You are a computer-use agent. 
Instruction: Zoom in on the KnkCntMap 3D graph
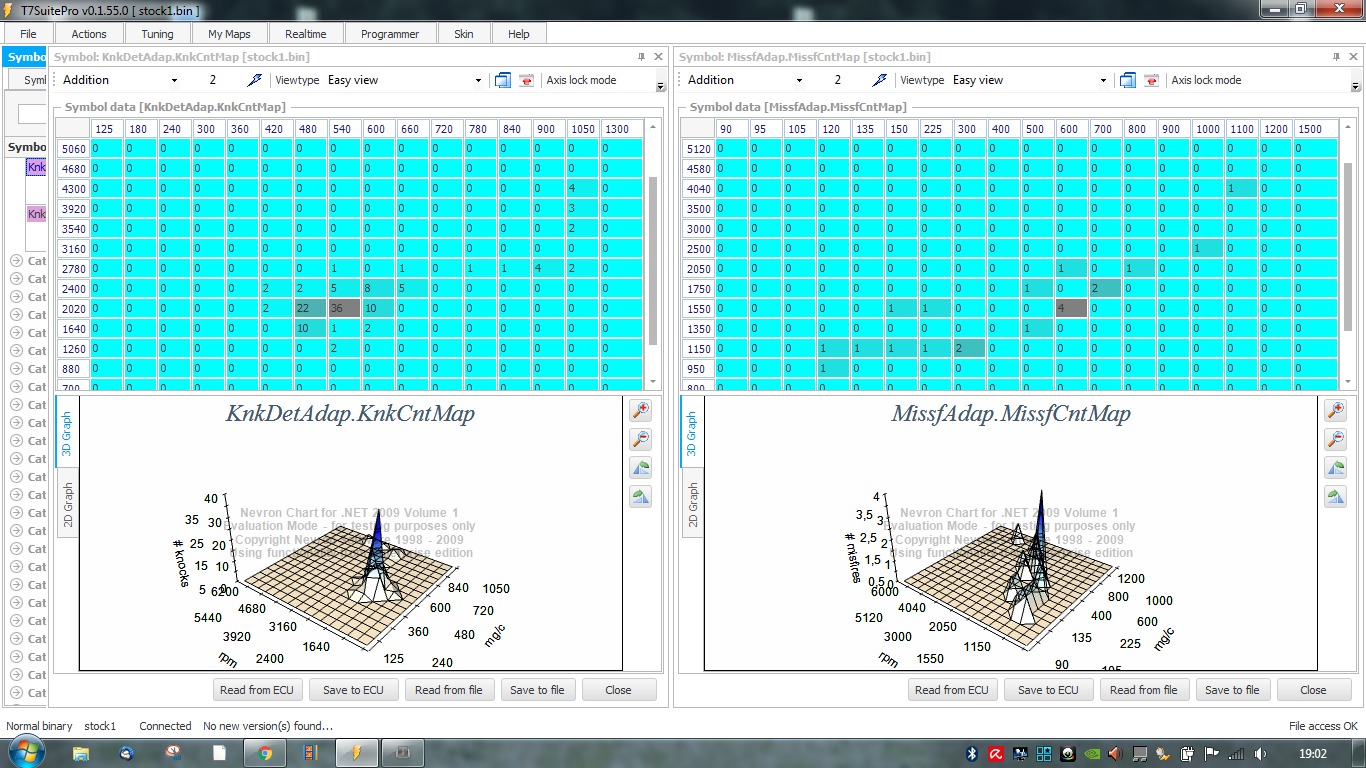point(641,410)
